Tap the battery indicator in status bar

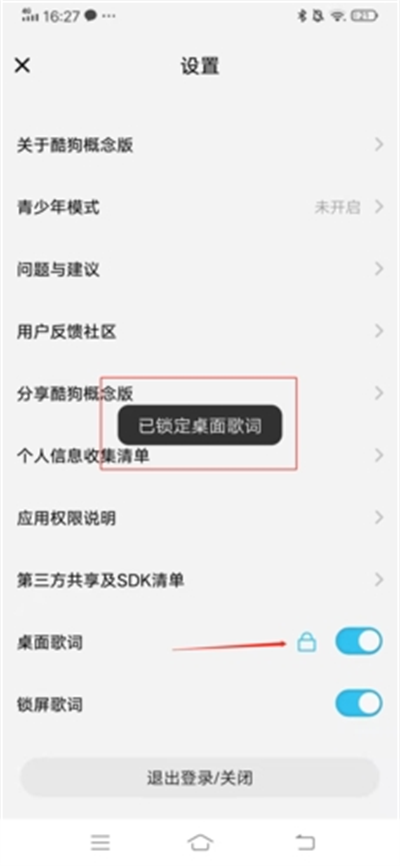point(364,17)
